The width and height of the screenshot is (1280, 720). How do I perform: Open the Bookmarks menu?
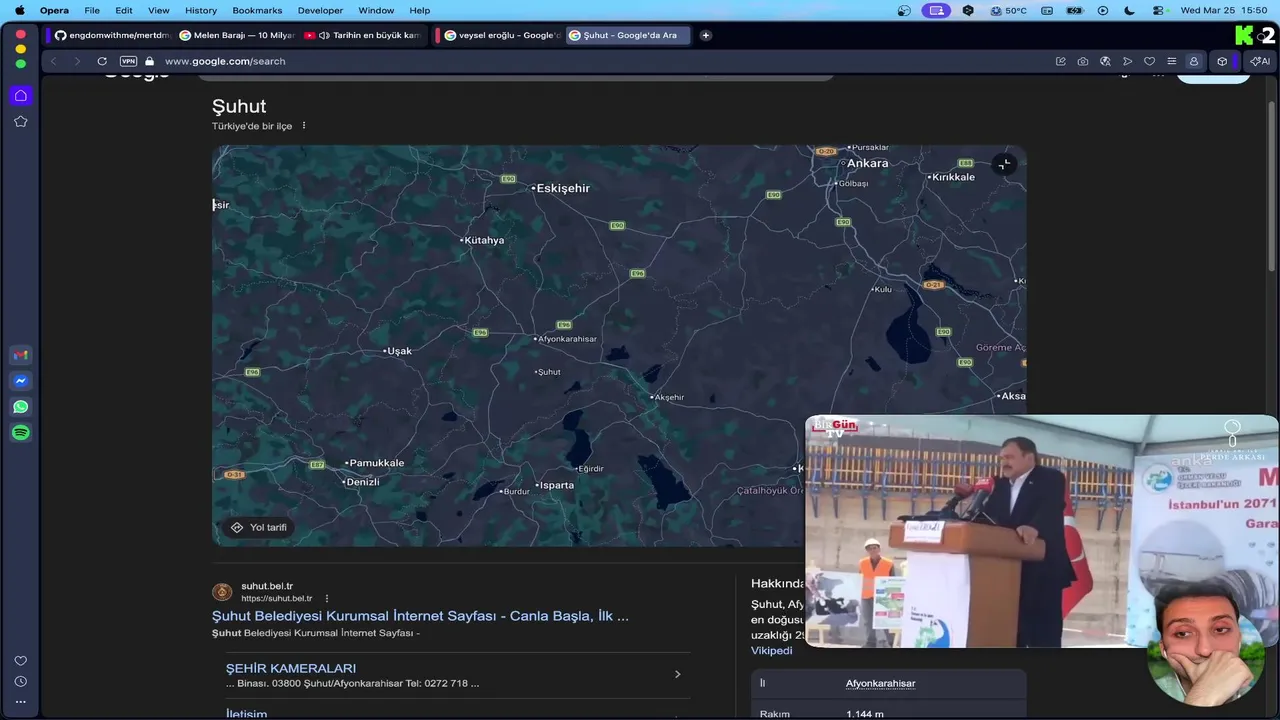tap(258, 10)
